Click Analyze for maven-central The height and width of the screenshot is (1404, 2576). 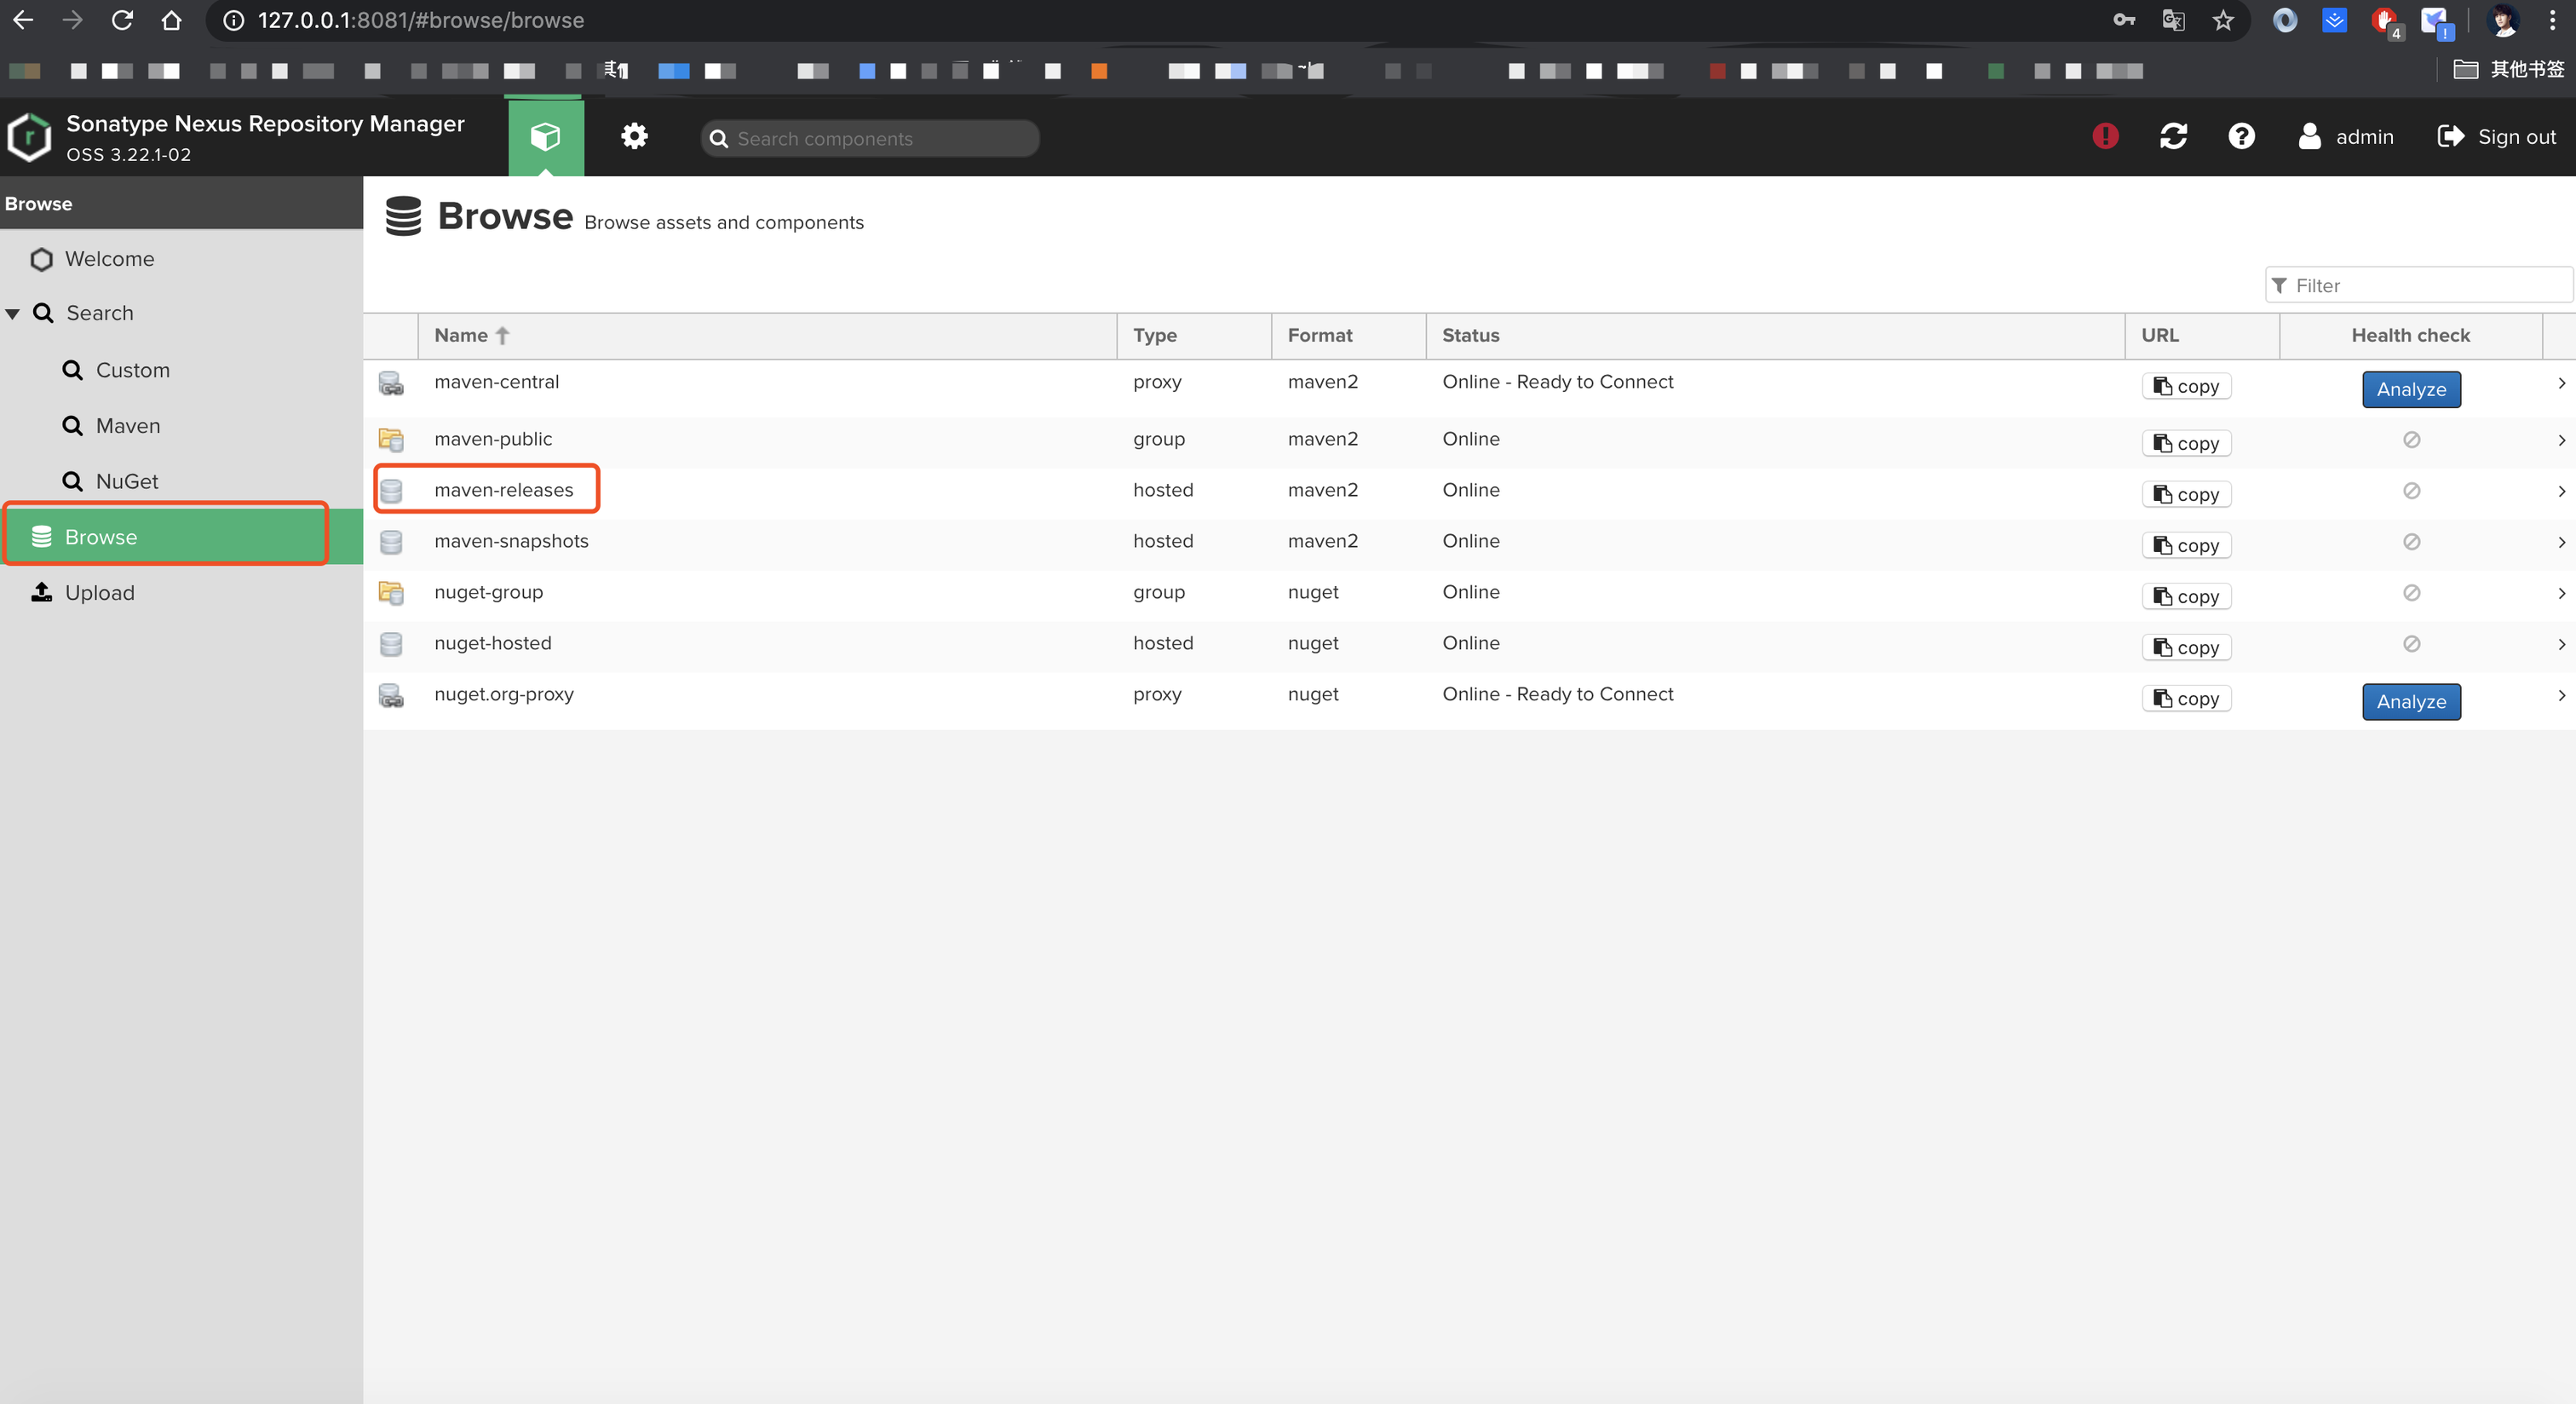point(2410,389)
